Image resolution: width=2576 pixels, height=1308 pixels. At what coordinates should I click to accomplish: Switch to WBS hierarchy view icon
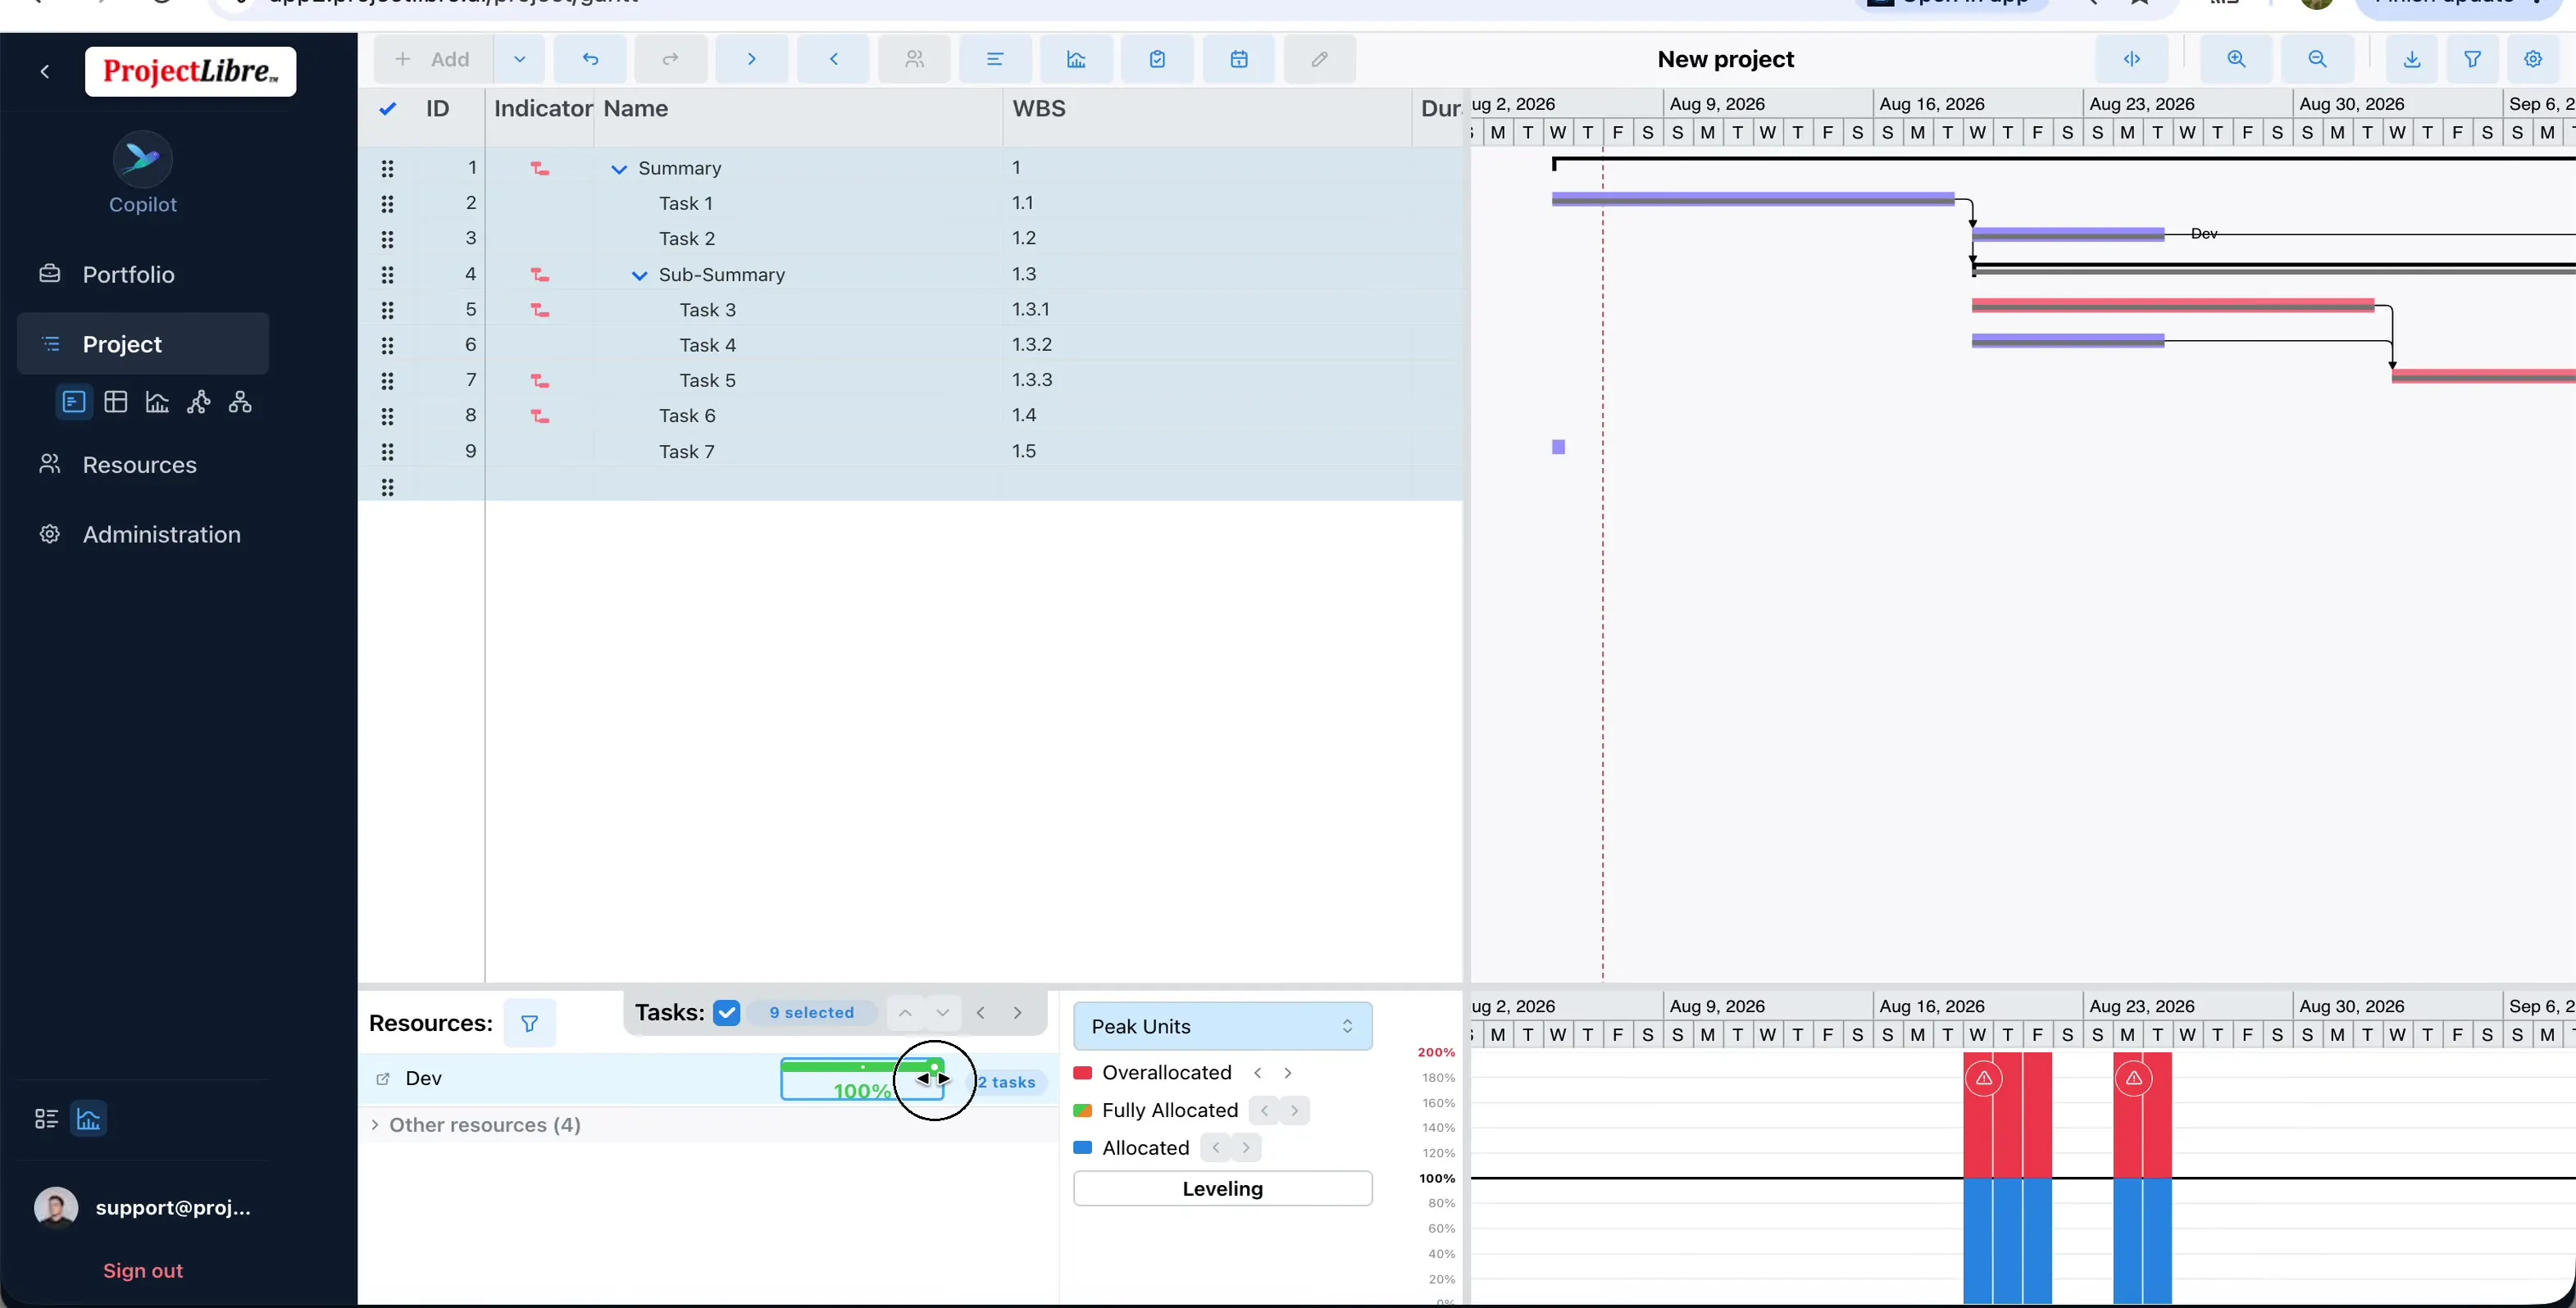(x=240, y=402)
